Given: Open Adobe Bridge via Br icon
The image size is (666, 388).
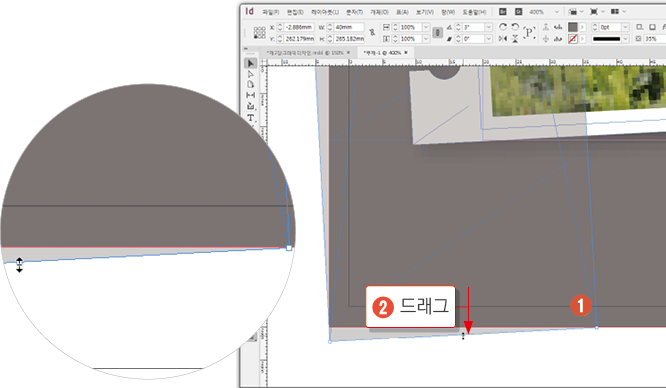Looking at the screenshot, I should point(502,12).
